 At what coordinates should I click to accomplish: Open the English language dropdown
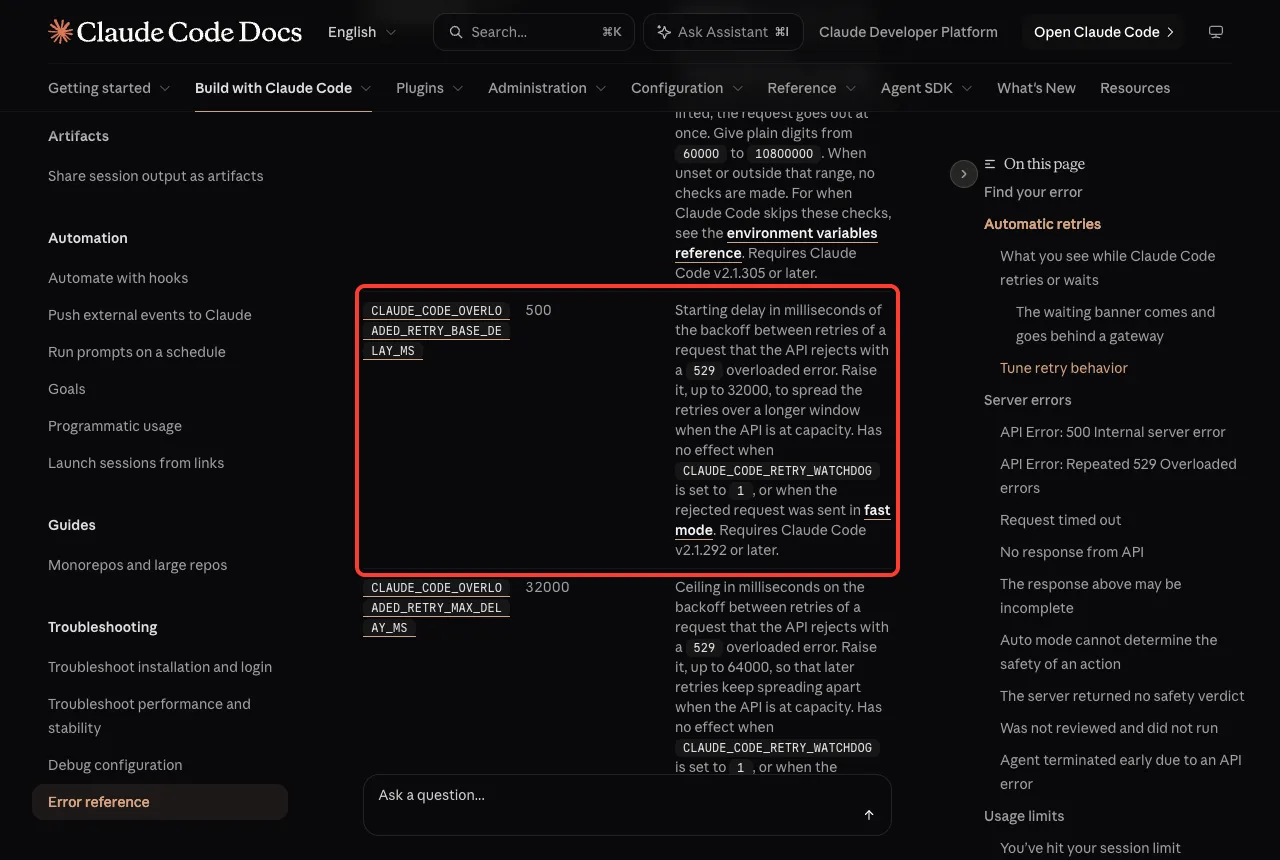tap(362, 32)
